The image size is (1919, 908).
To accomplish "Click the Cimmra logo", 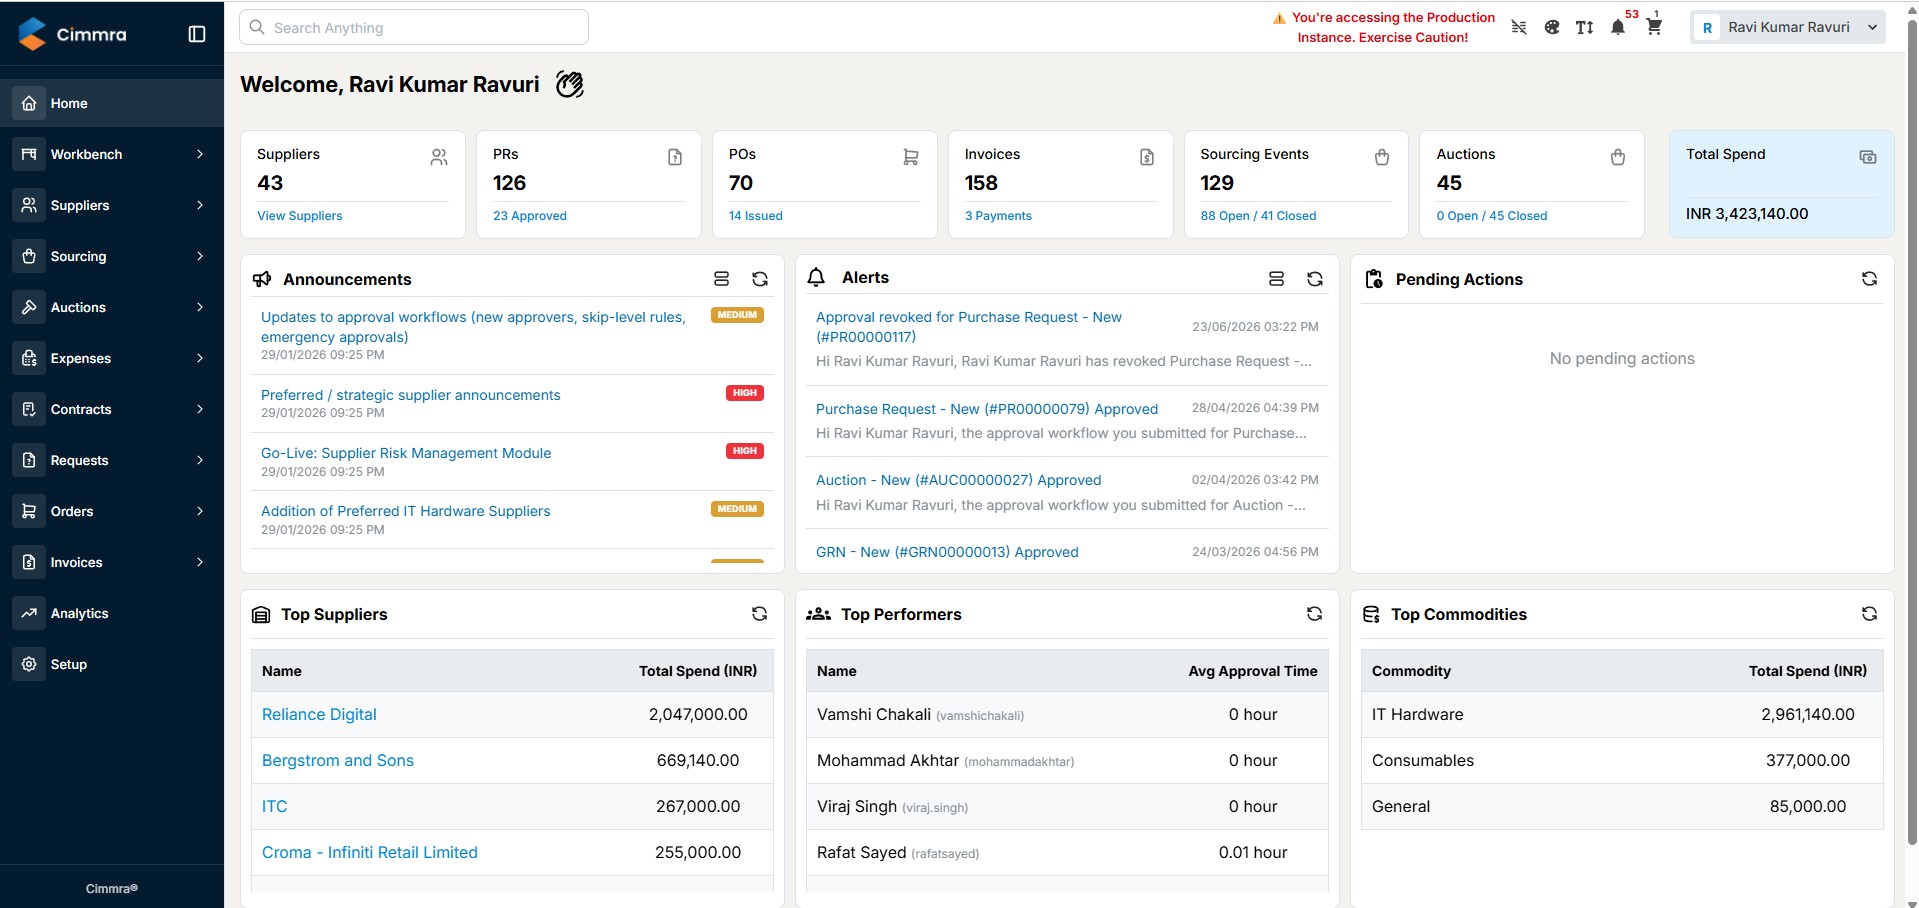I will (73, 34).
